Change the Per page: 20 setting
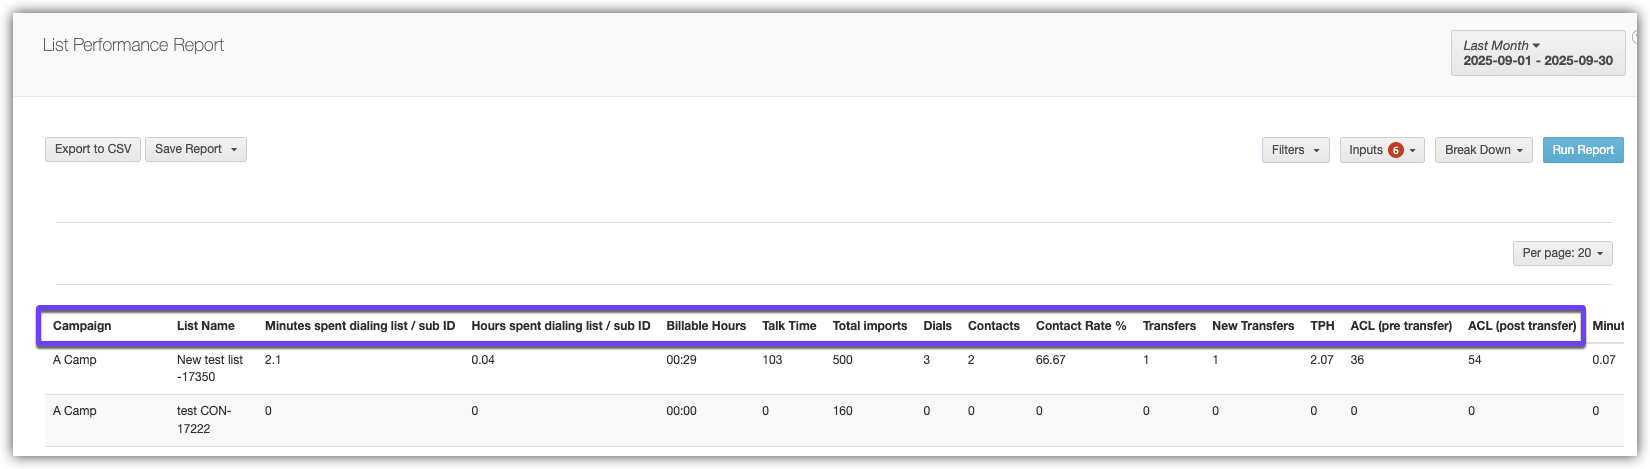The height and width of the screenshot is (469, 1650). click(x=1562, y=253)
